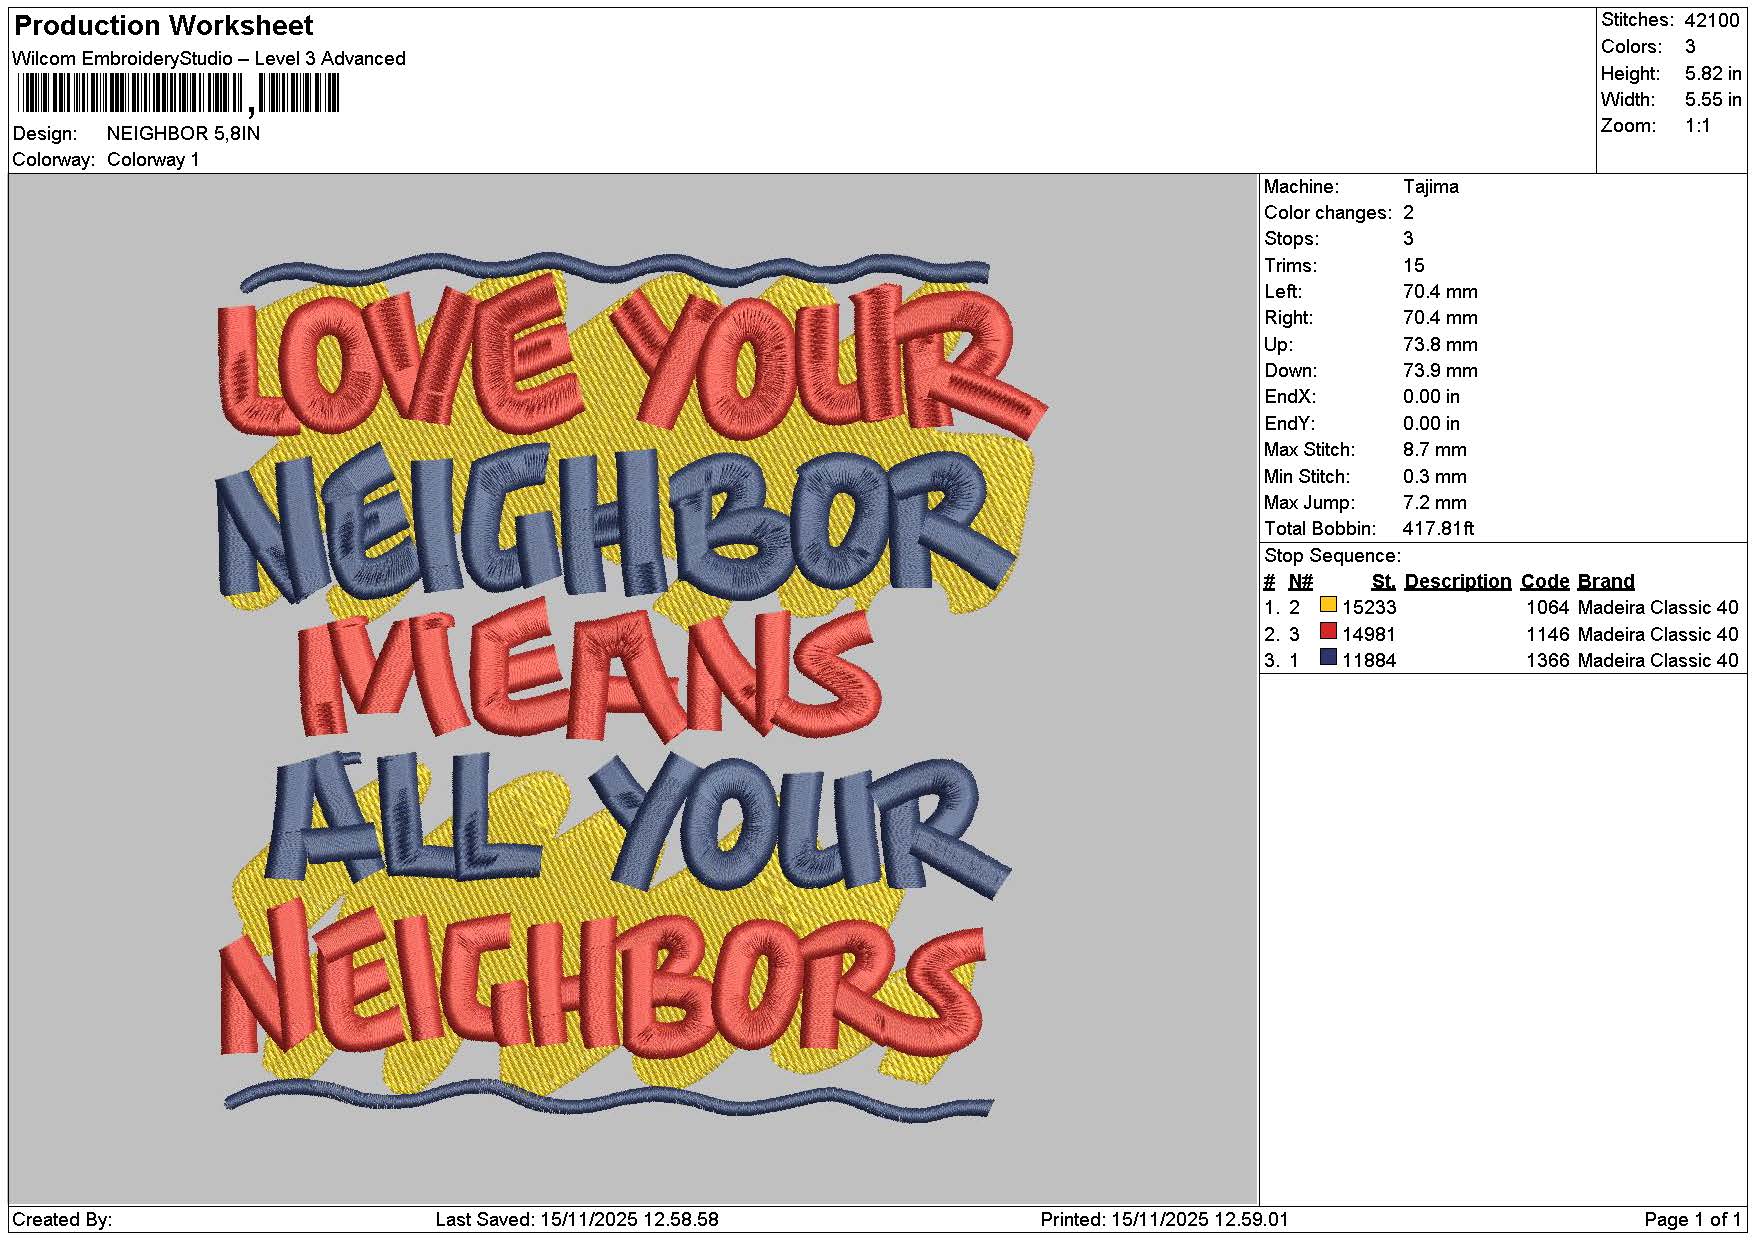The width and height of the screenshot is (1755, 1240).
Task: Click the 'Colorway 1' value
Action: [153, 160]
